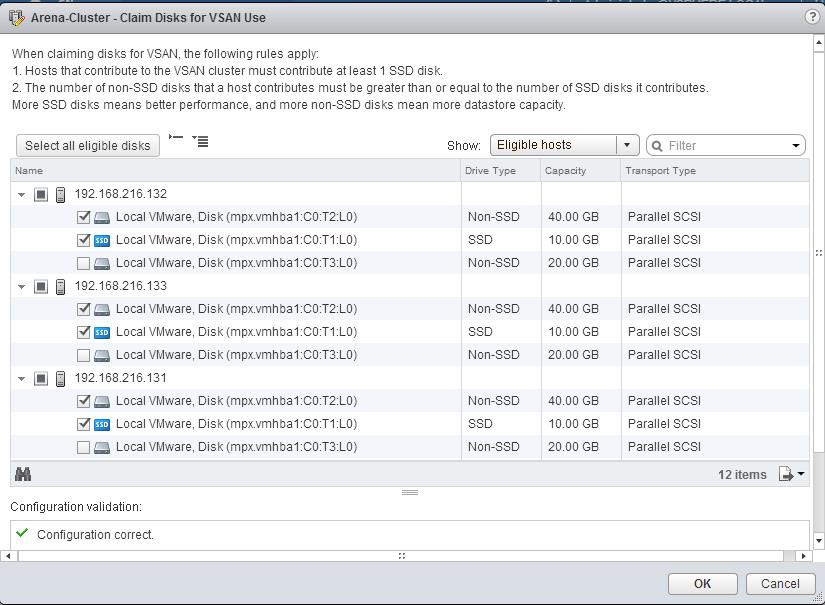Click SSD disk icon under host 192.168.216.131
Image resolution: width=825 pixels, height=605 pixels.
102,425
